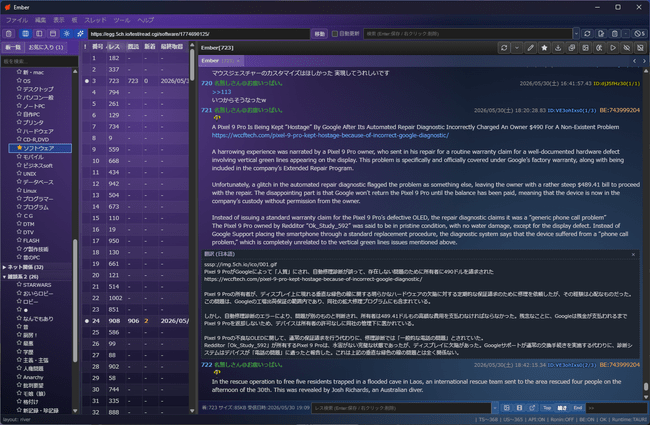Sort thread list by レス column

point(114,47)
